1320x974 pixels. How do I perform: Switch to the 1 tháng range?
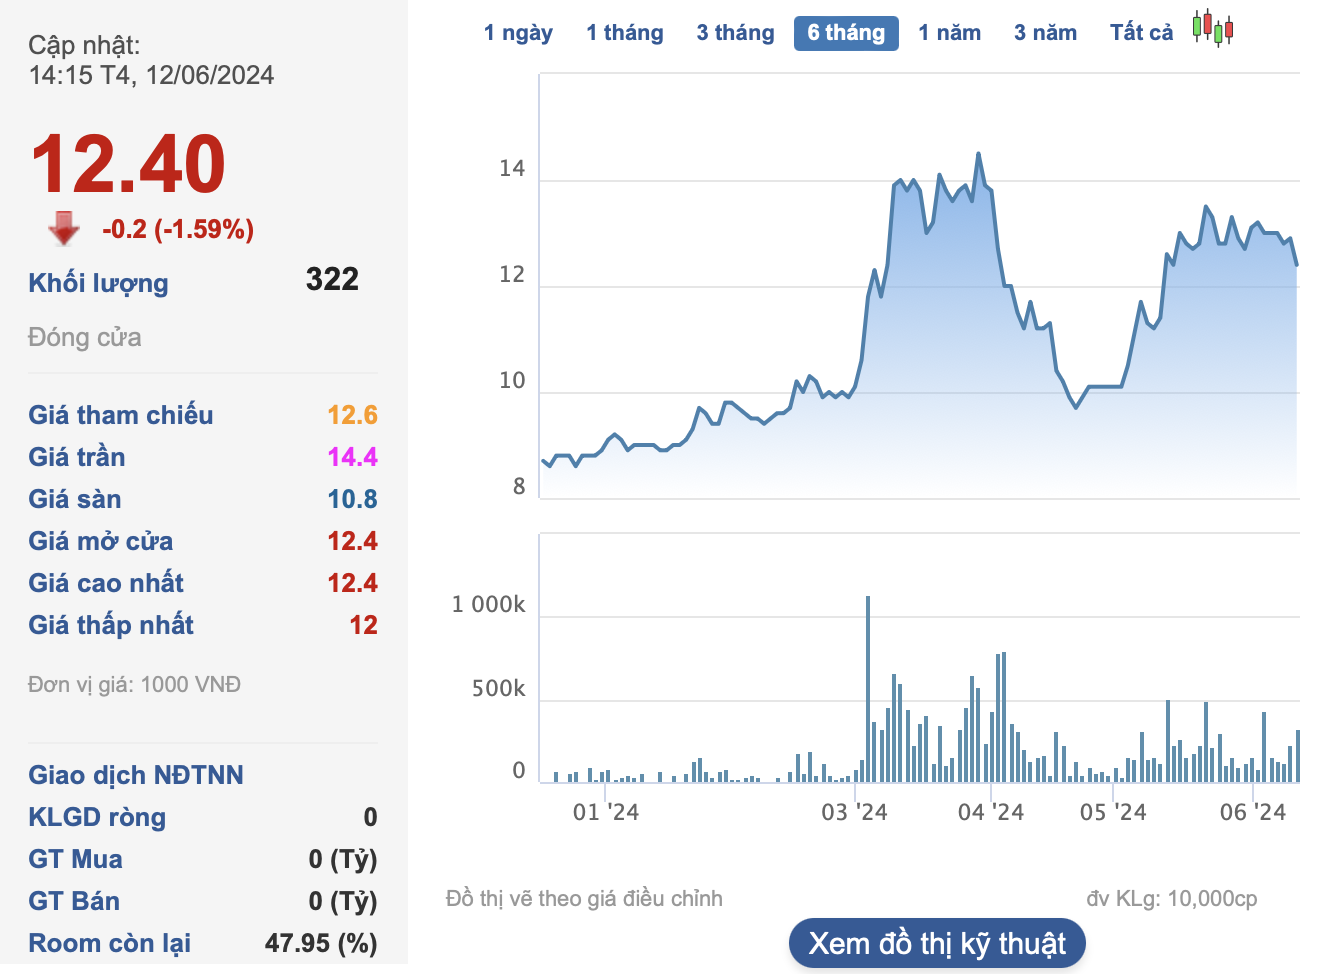pyautogui.click(x=624, y=33)
